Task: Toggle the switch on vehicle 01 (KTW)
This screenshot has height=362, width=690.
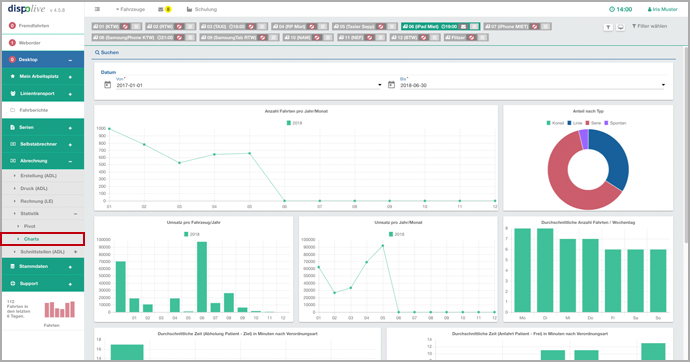Action: (x=136, y=26)
